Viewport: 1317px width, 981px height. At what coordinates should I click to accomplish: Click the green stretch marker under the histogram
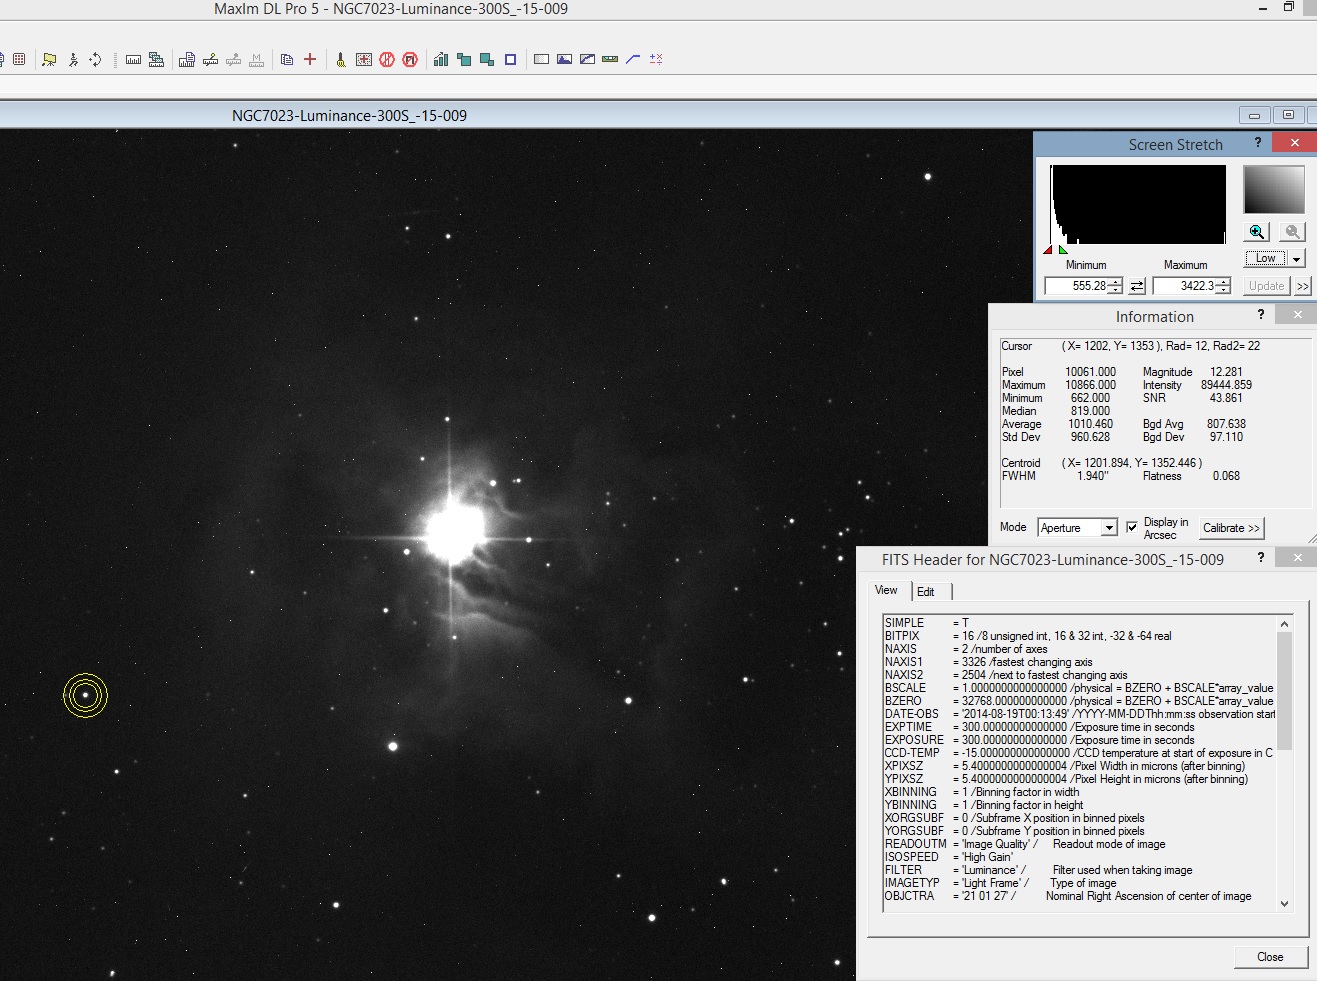click(1063, 250)
